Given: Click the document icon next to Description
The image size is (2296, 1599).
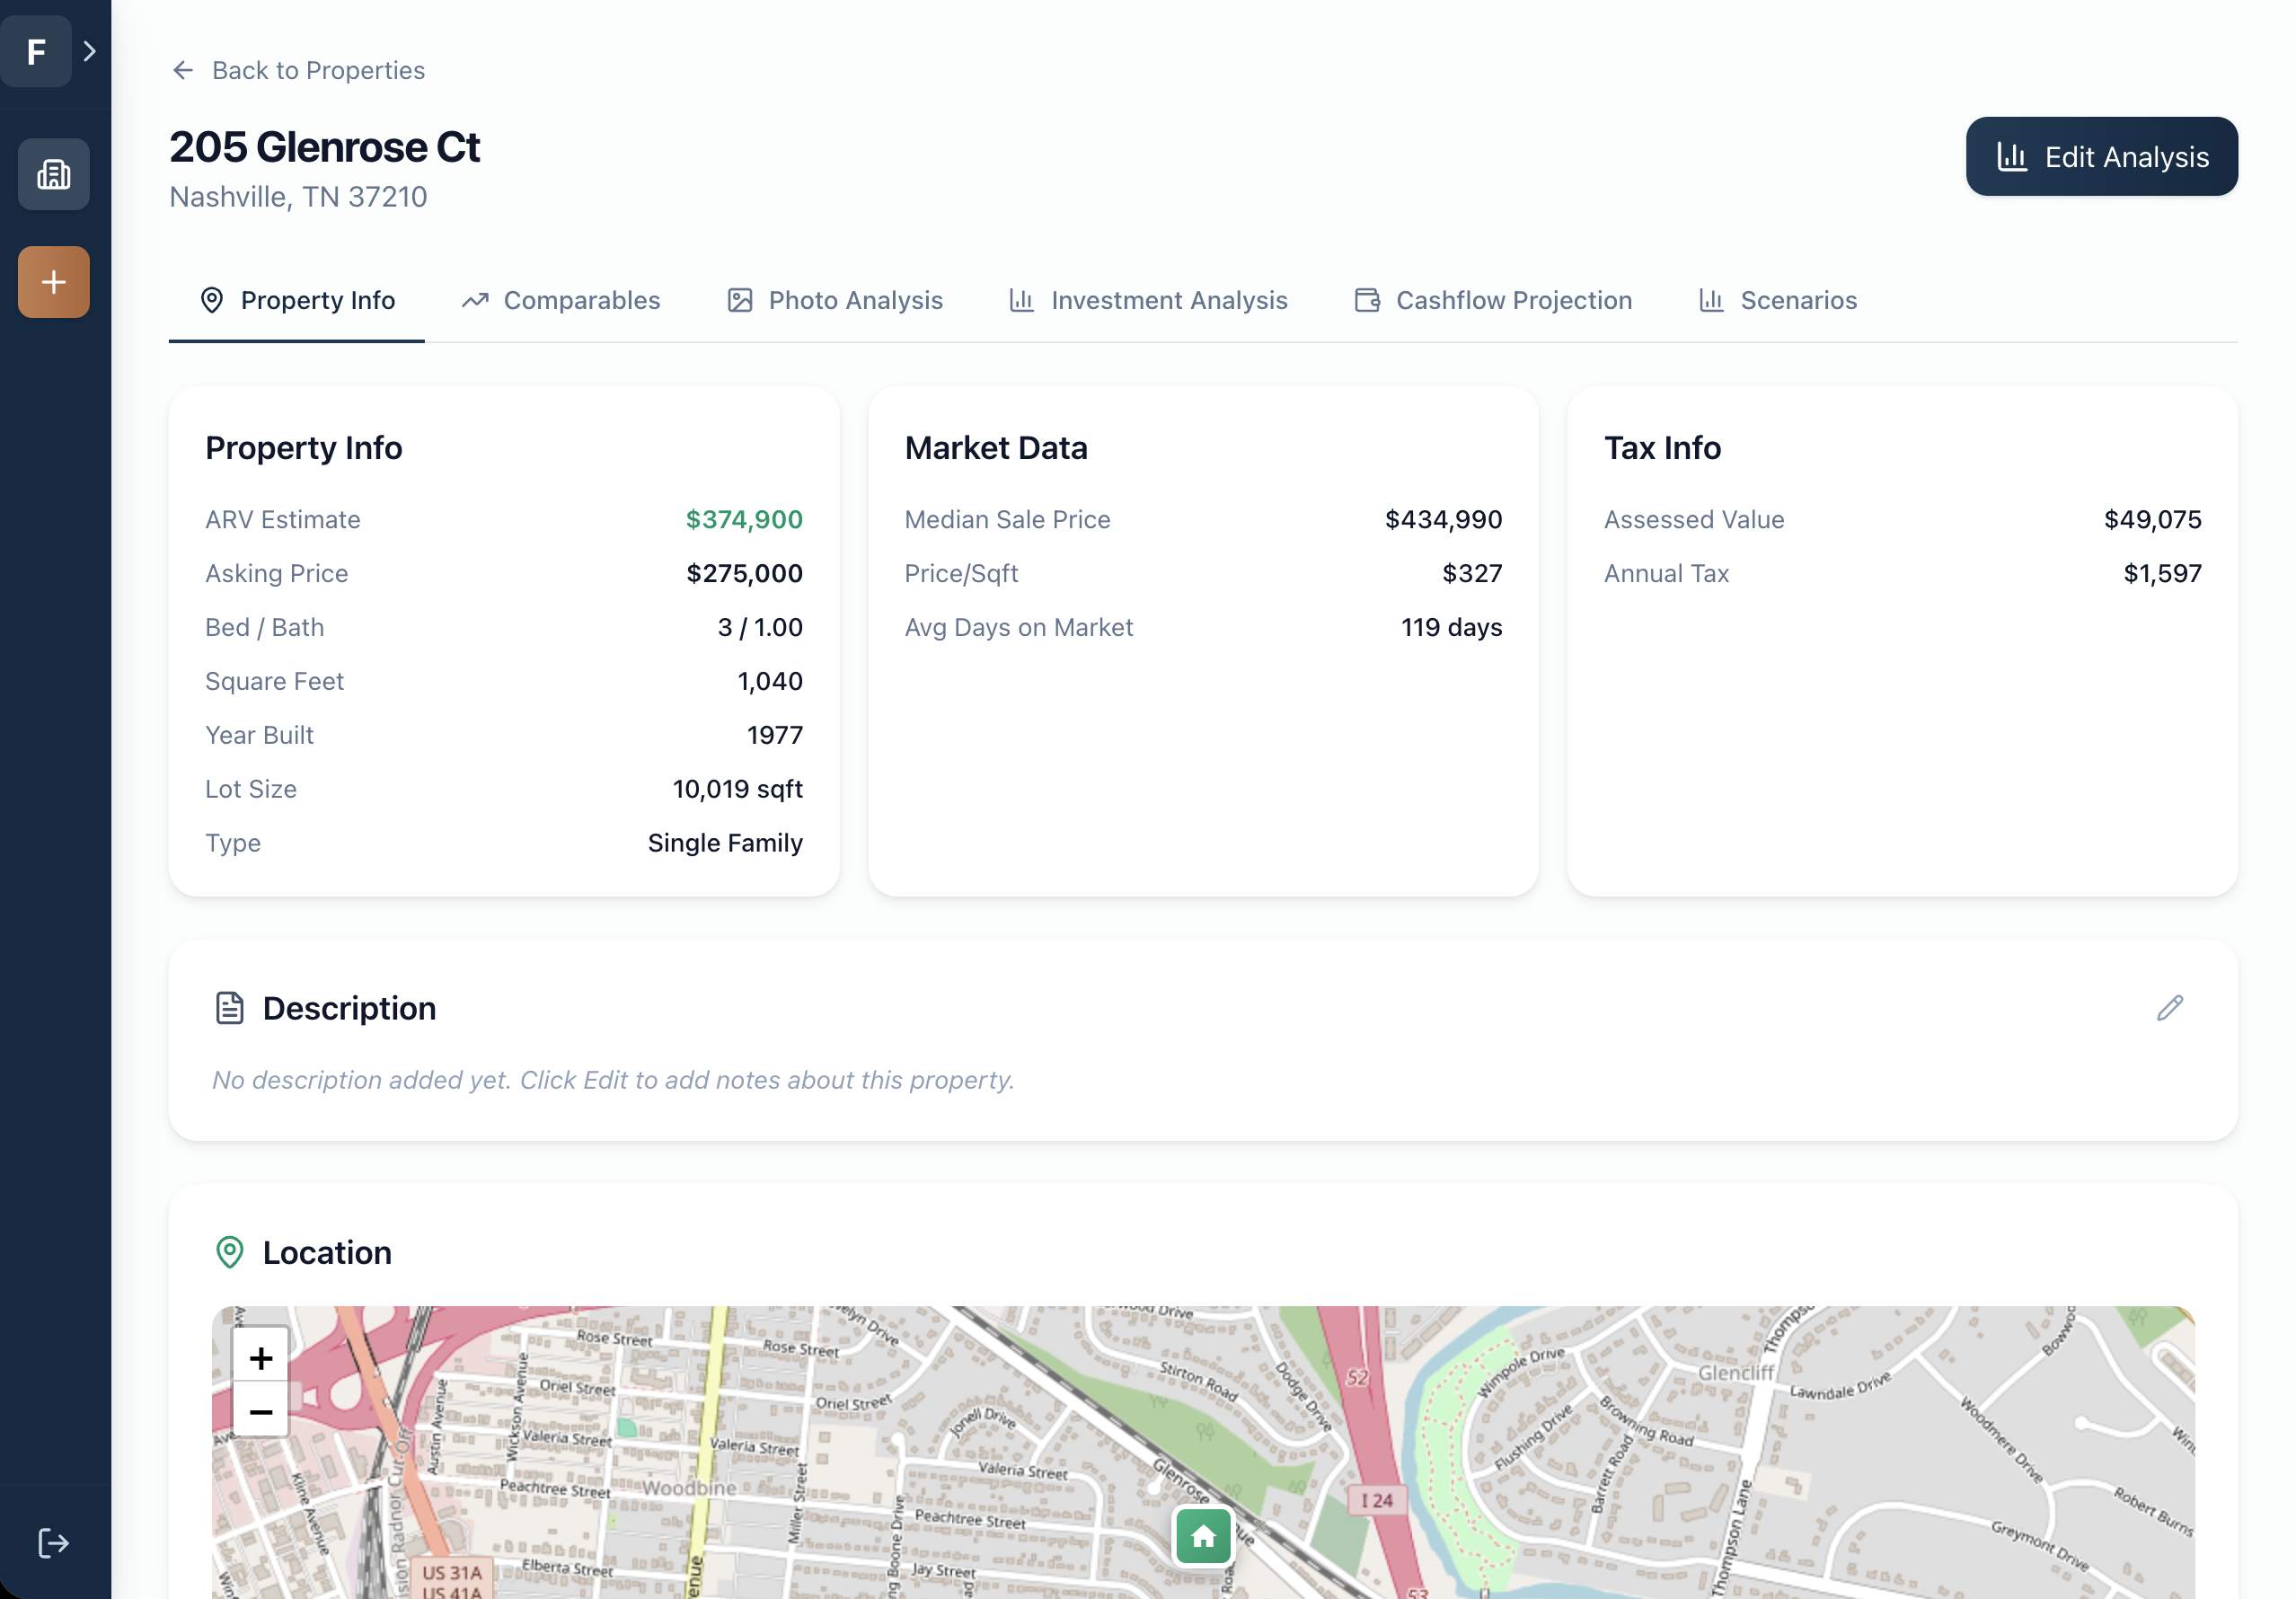Looking at the screenshot, I should 229,1008.
